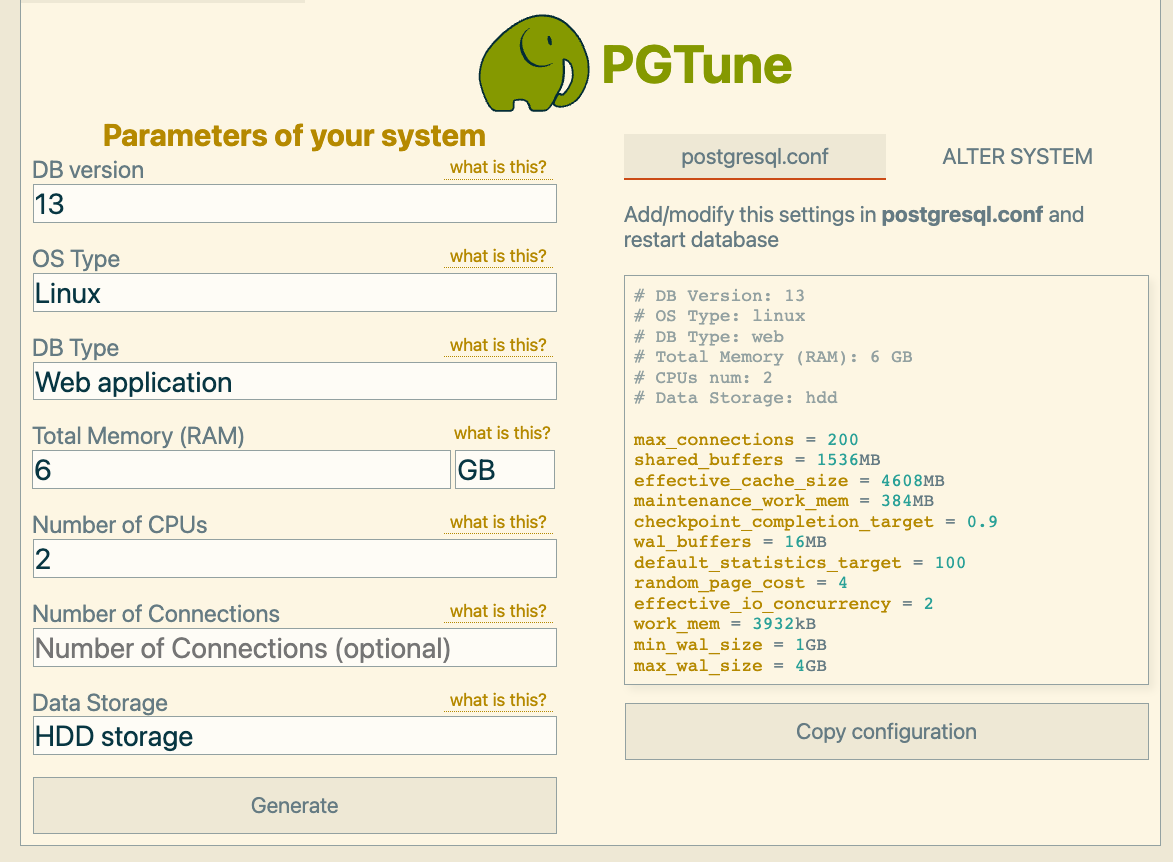Open 'what is this?' for Number of CPUs
Image resolution: width=1173 pixels, height=862 pixels.
498,522
